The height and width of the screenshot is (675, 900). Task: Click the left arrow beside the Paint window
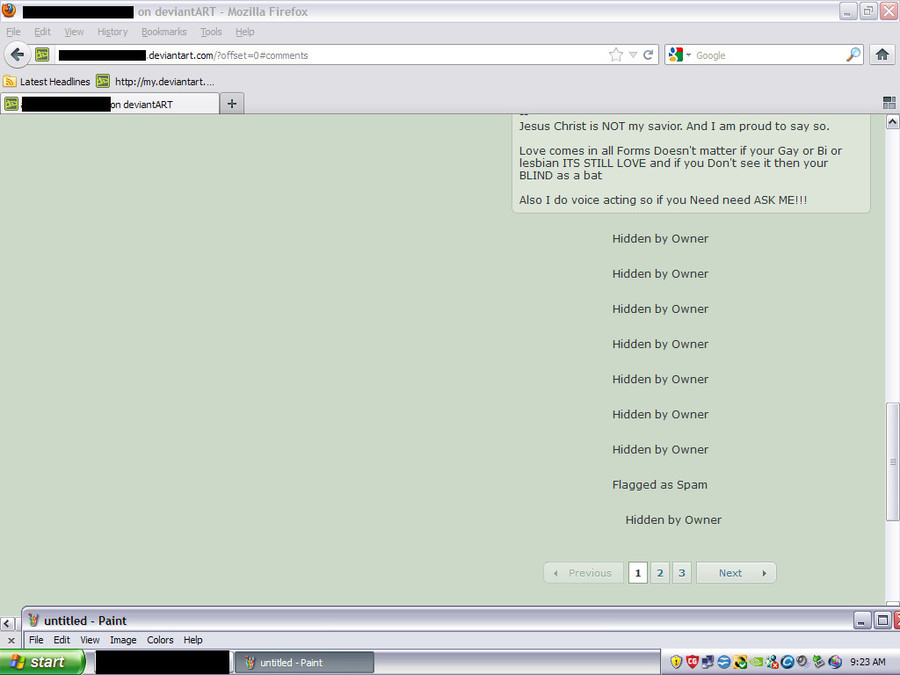[x=7, y=623]
